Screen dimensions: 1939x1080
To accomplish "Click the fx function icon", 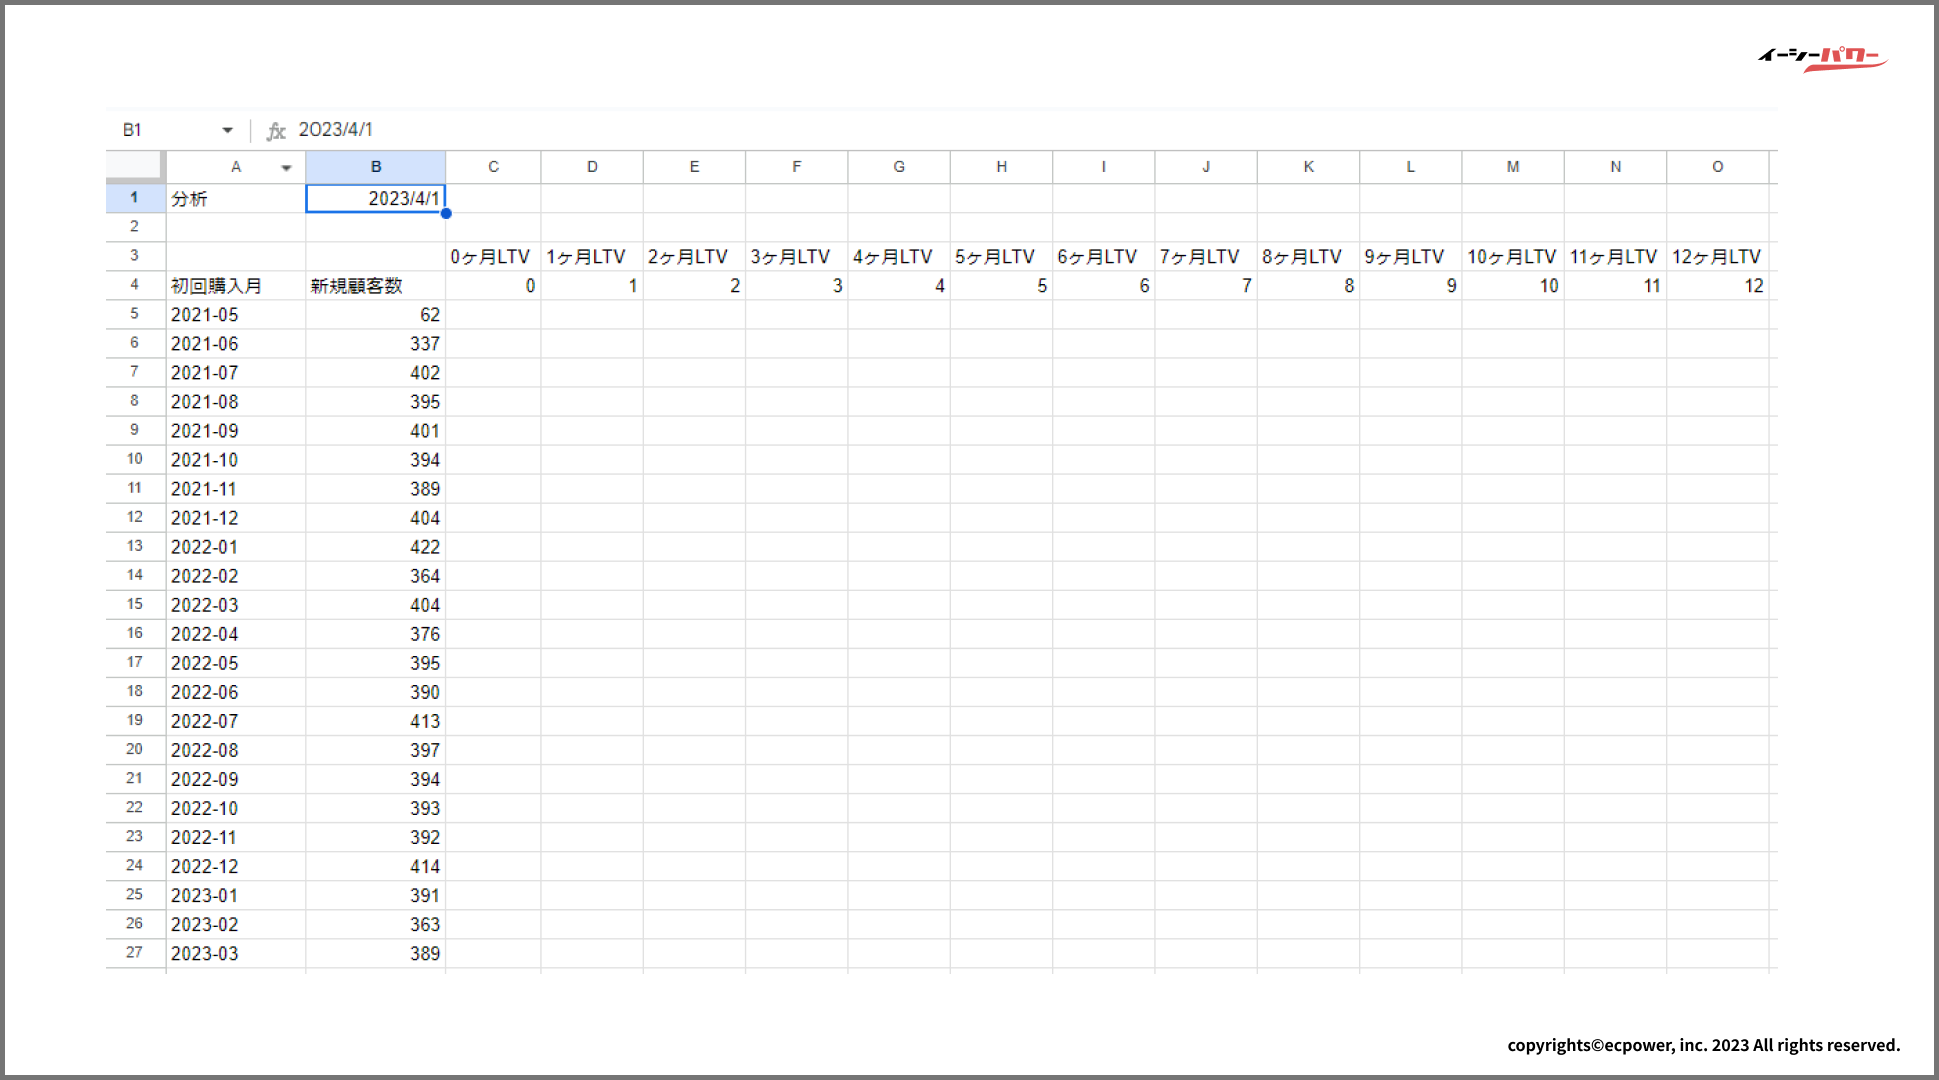I will 276,131.
